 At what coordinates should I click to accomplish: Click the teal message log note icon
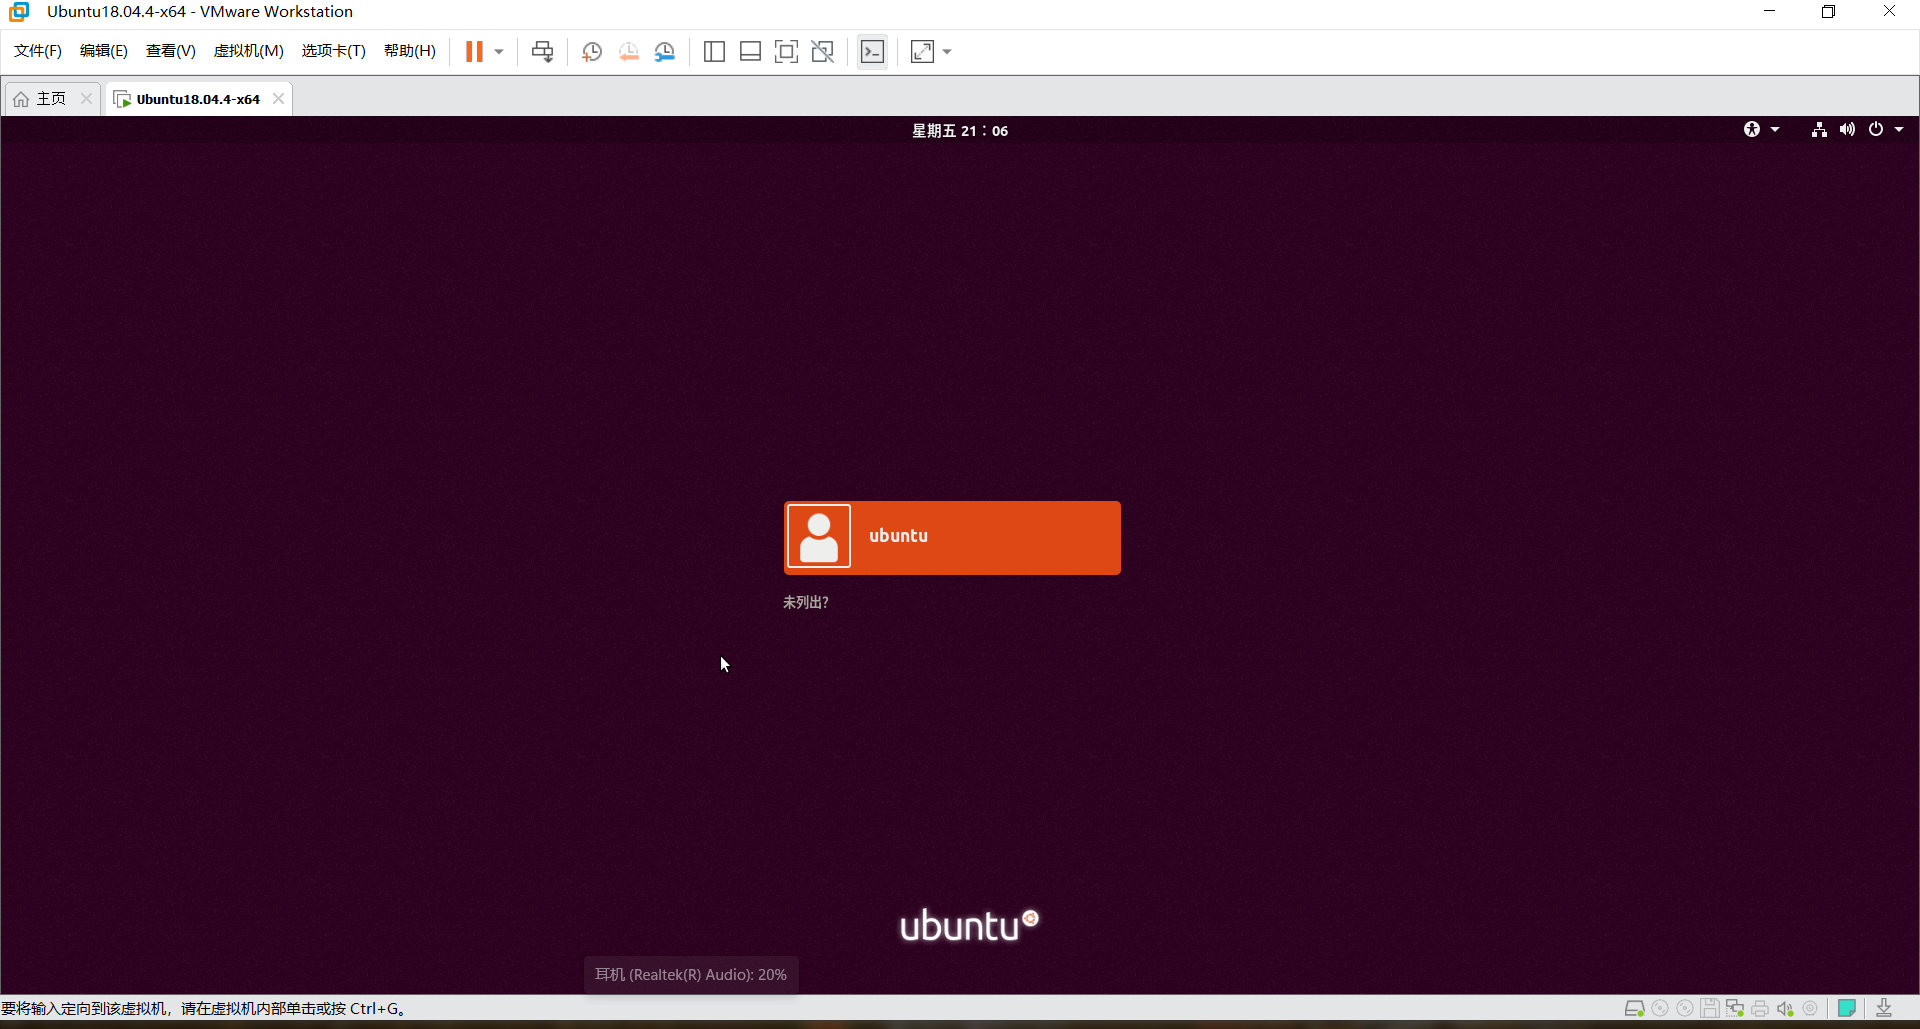pyautogui.click(x=1847, y=1008)
